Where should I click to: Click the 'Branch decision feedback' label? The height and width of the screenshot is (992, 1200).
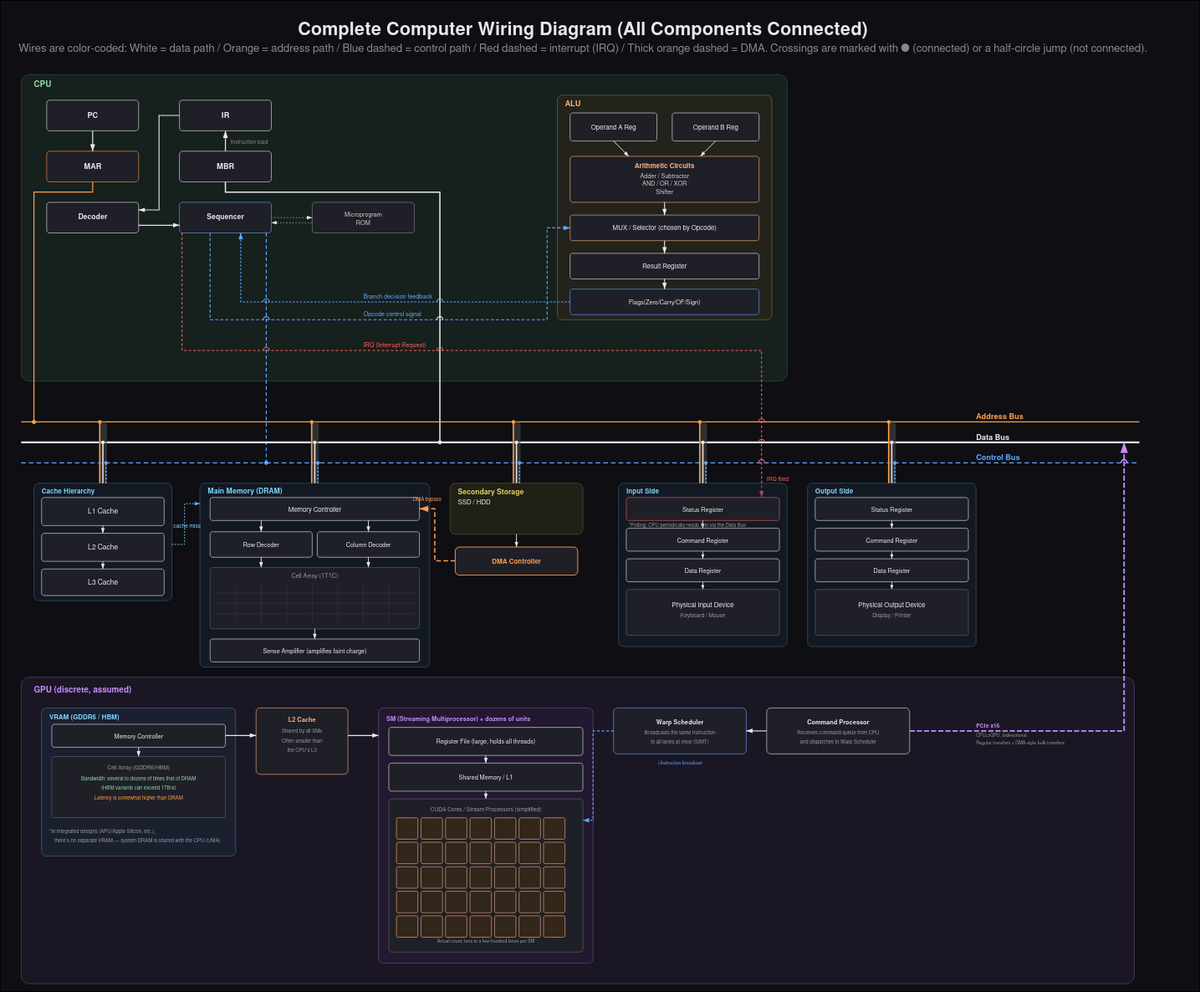[x=398, y=296]
